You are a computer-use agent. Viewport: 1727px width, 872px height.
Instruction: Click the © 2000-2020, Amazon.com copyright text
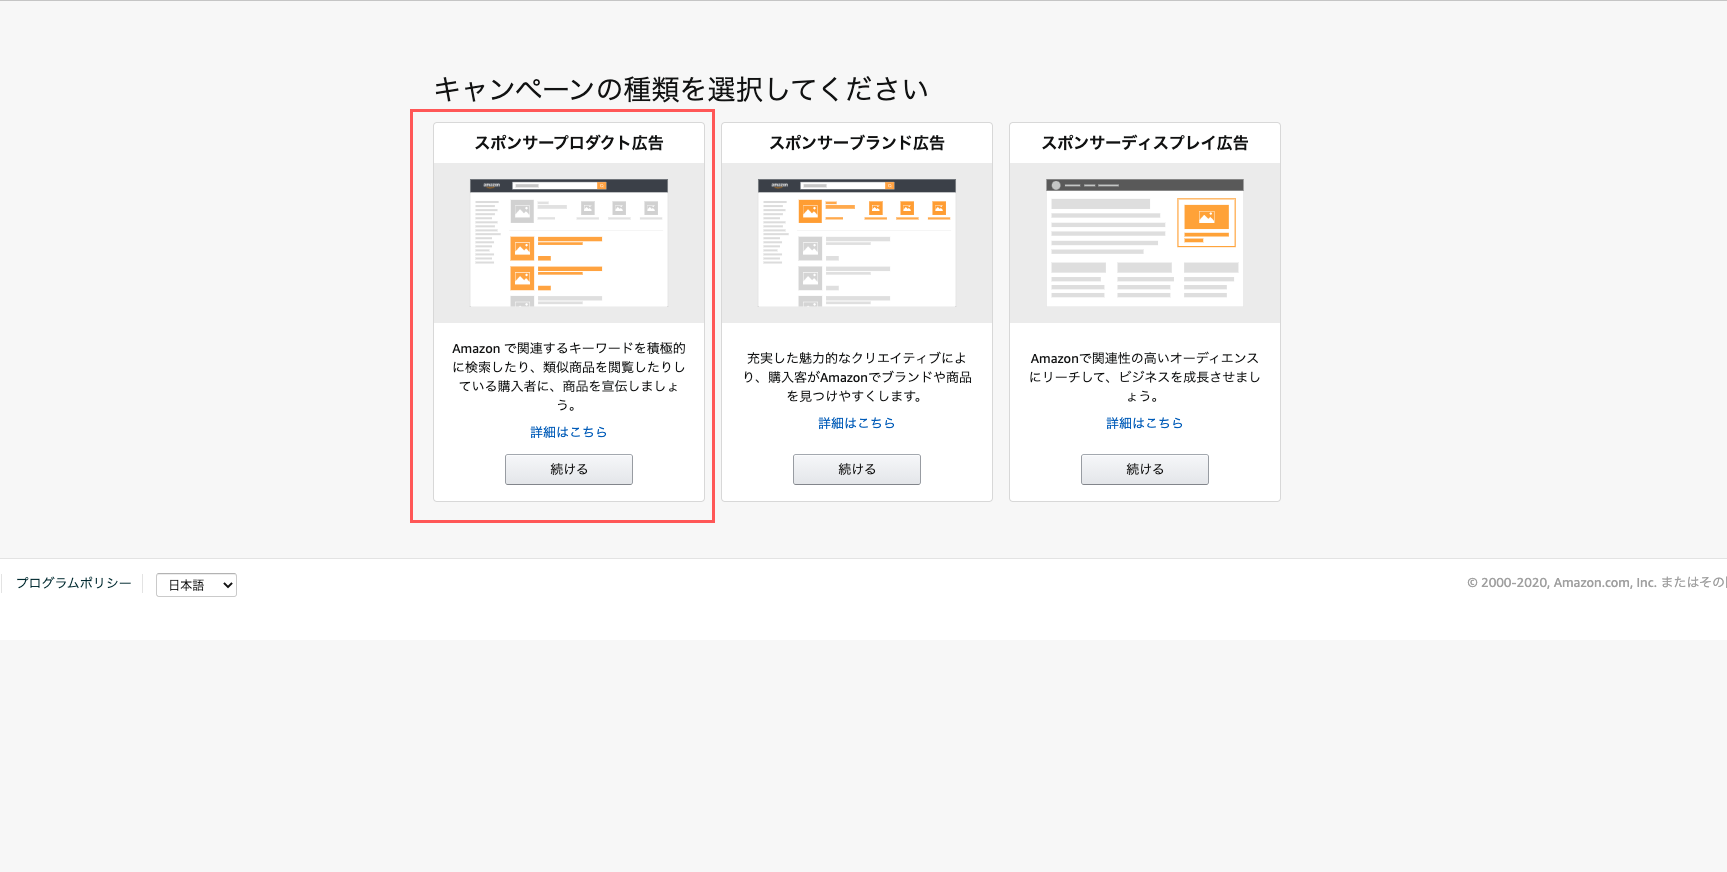(1596, 583)
